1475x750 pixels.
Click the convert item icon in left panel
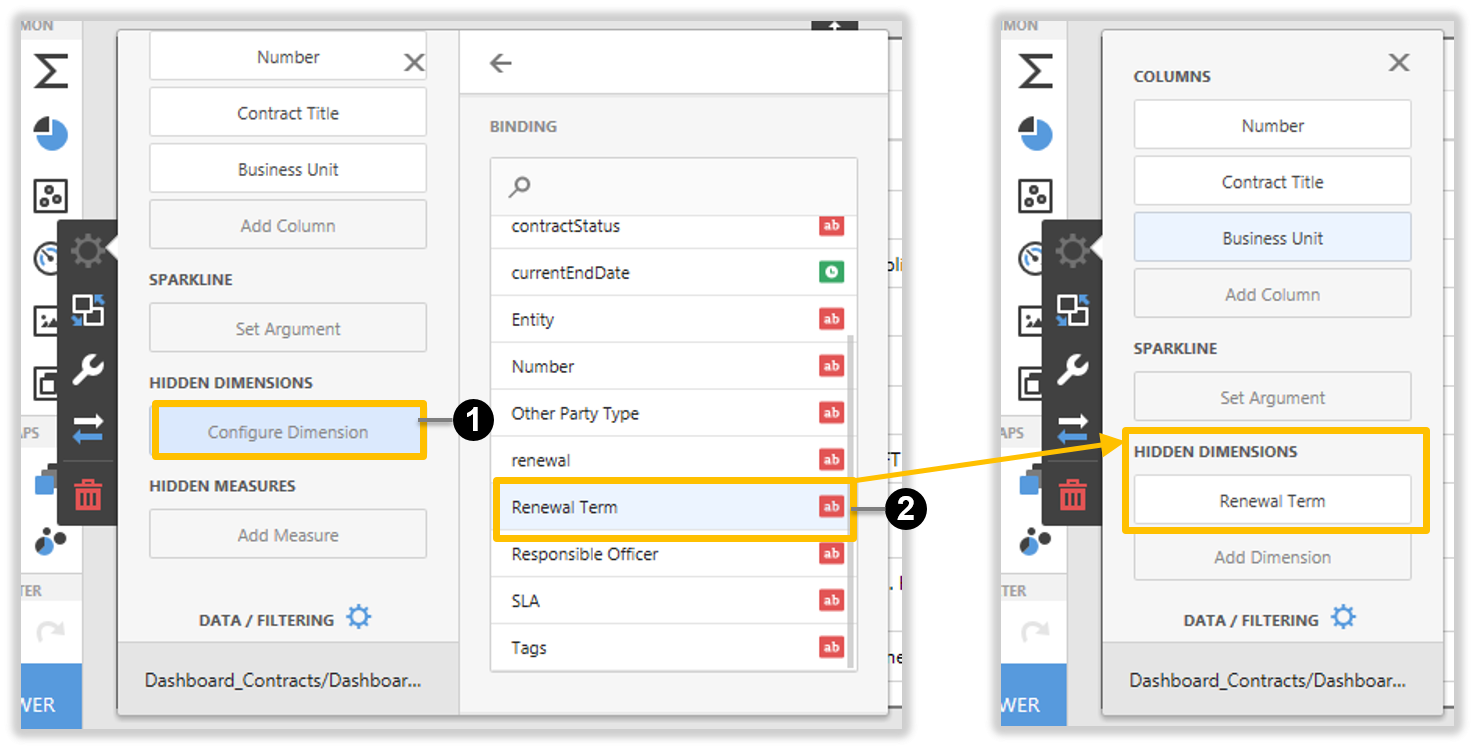pyautogui.click(x=88, y=310)
